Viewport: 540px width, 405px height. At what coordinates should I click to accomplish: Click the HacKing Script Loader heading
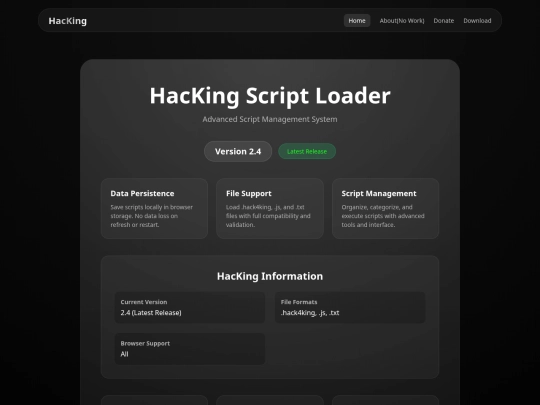tap(270, 96)
